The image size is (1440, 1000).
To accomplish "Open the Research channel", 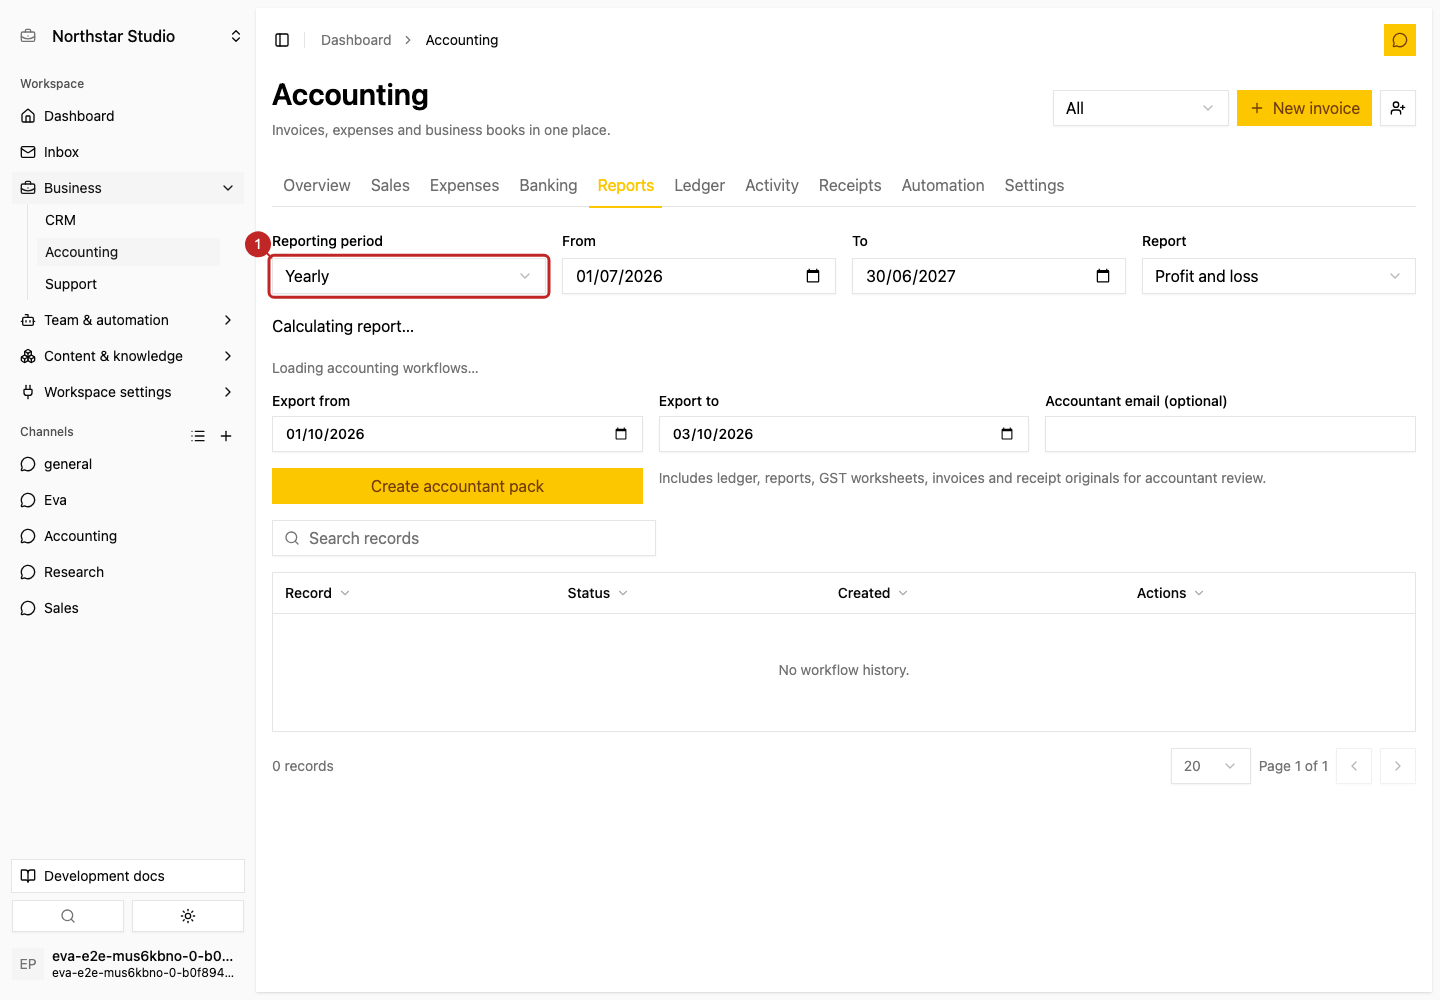I will (x=128, y=572).
